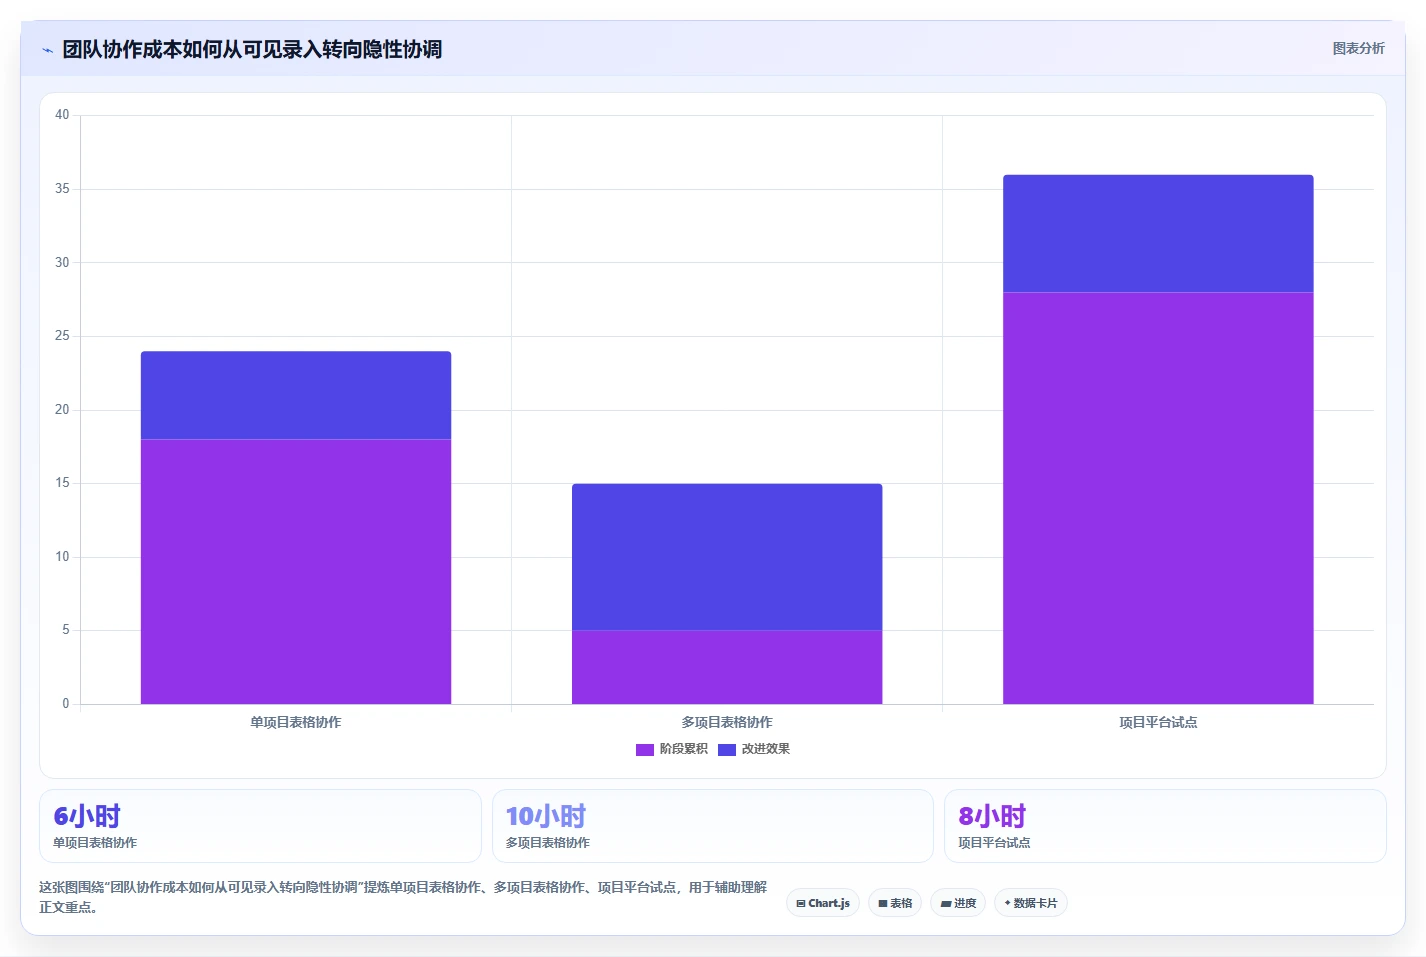
Task: Select the purple 阶段累积 bar for 项目平台试点
Action: pyautogui.click(x=1158, y=498)
